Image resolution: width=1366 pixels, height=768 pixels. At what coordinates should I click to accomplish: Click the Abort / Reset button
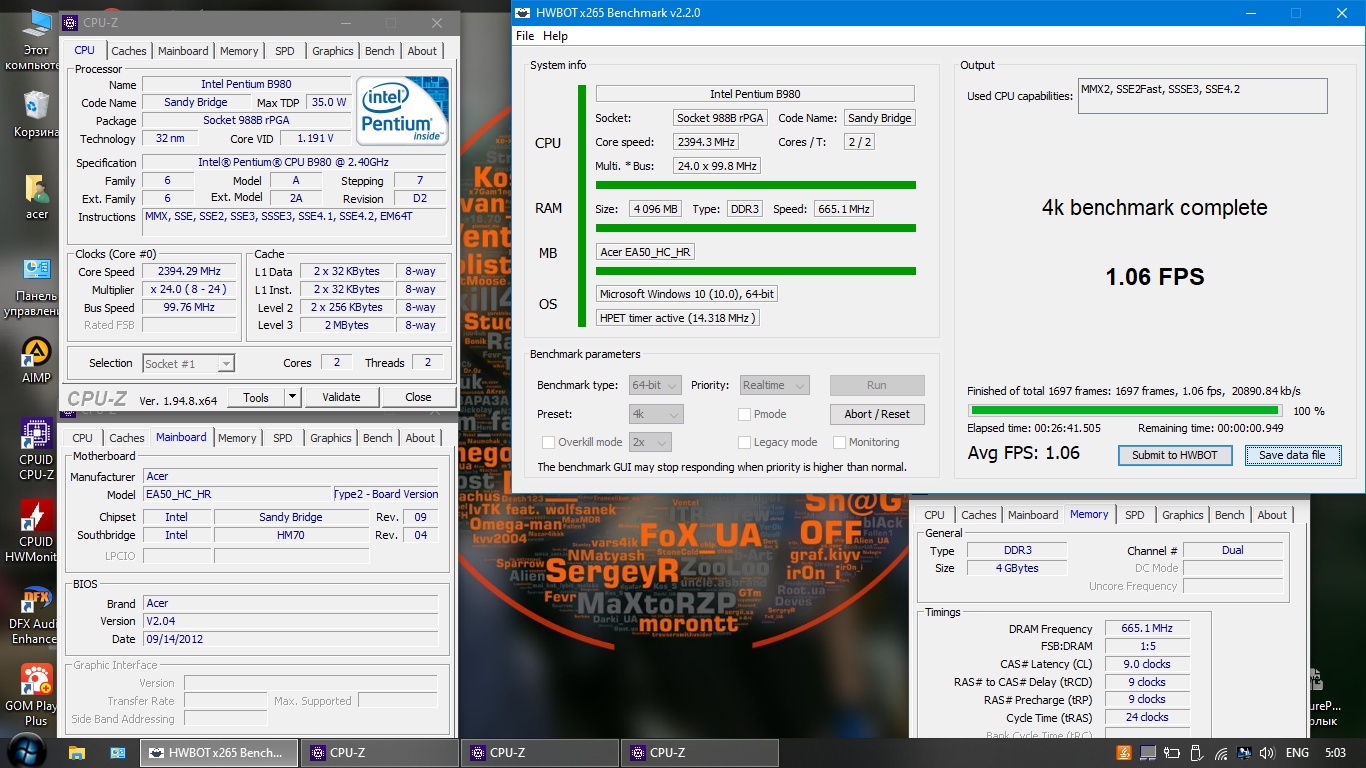pos(877,414)
